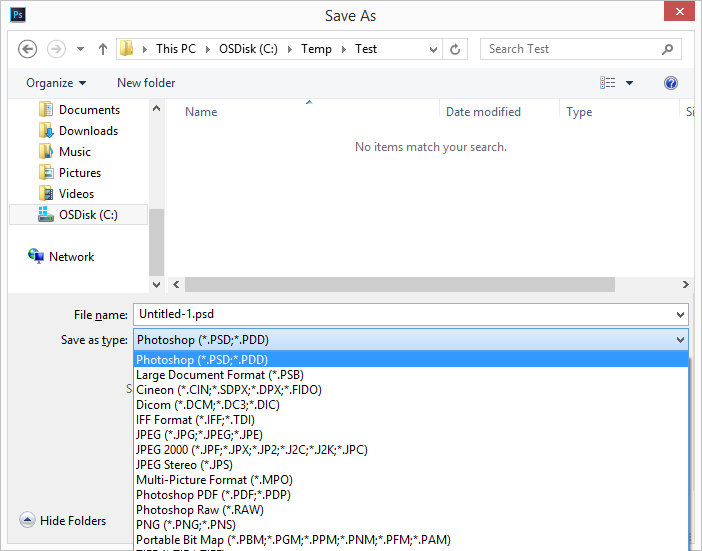Image resolution: width=702 pixels, height=551 pixels.
Task: Click the Photoshop Ps icon in title bar
Action: click(x=18, y=15)
